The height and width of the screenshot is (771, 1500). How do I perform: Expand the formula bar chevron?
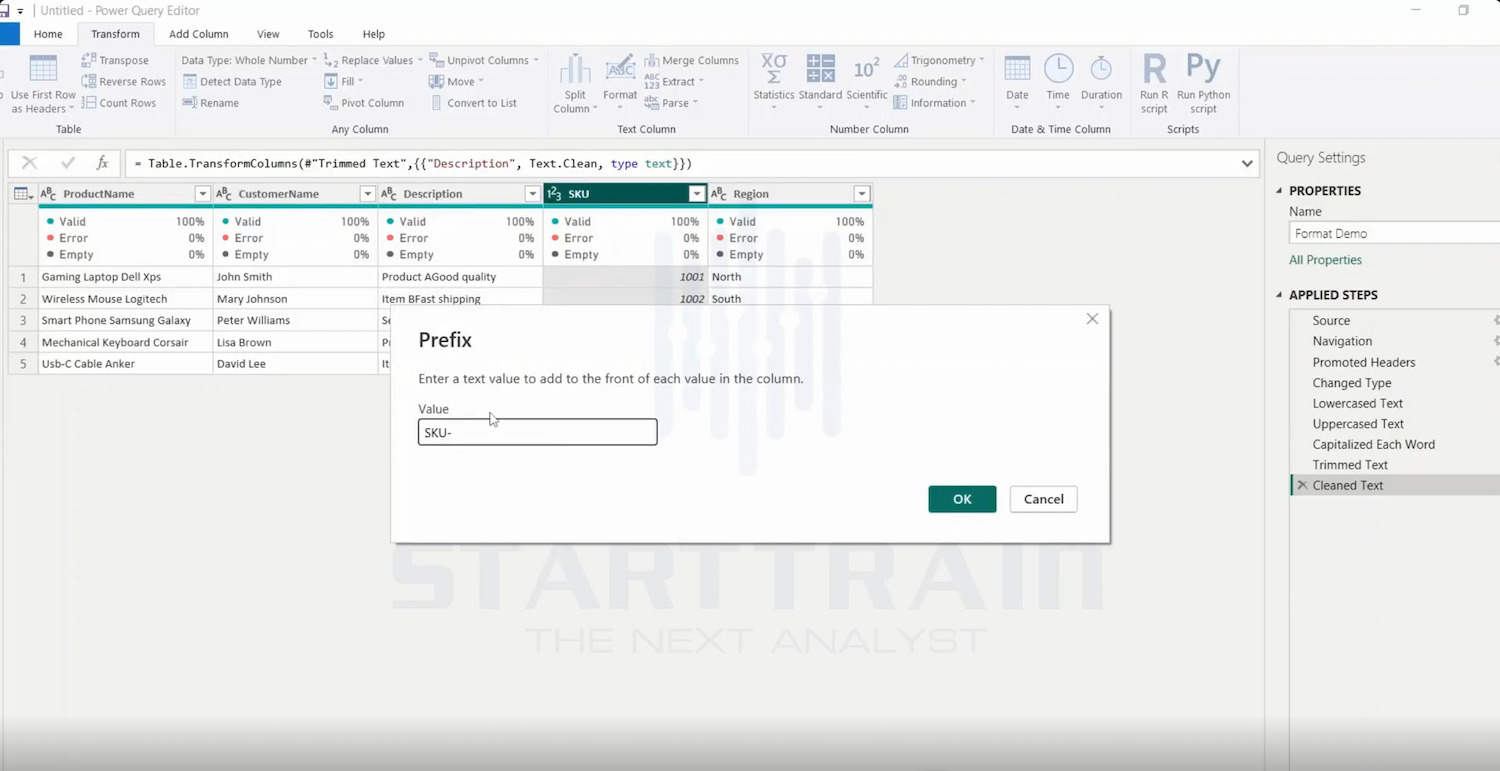pos(1247,163)
